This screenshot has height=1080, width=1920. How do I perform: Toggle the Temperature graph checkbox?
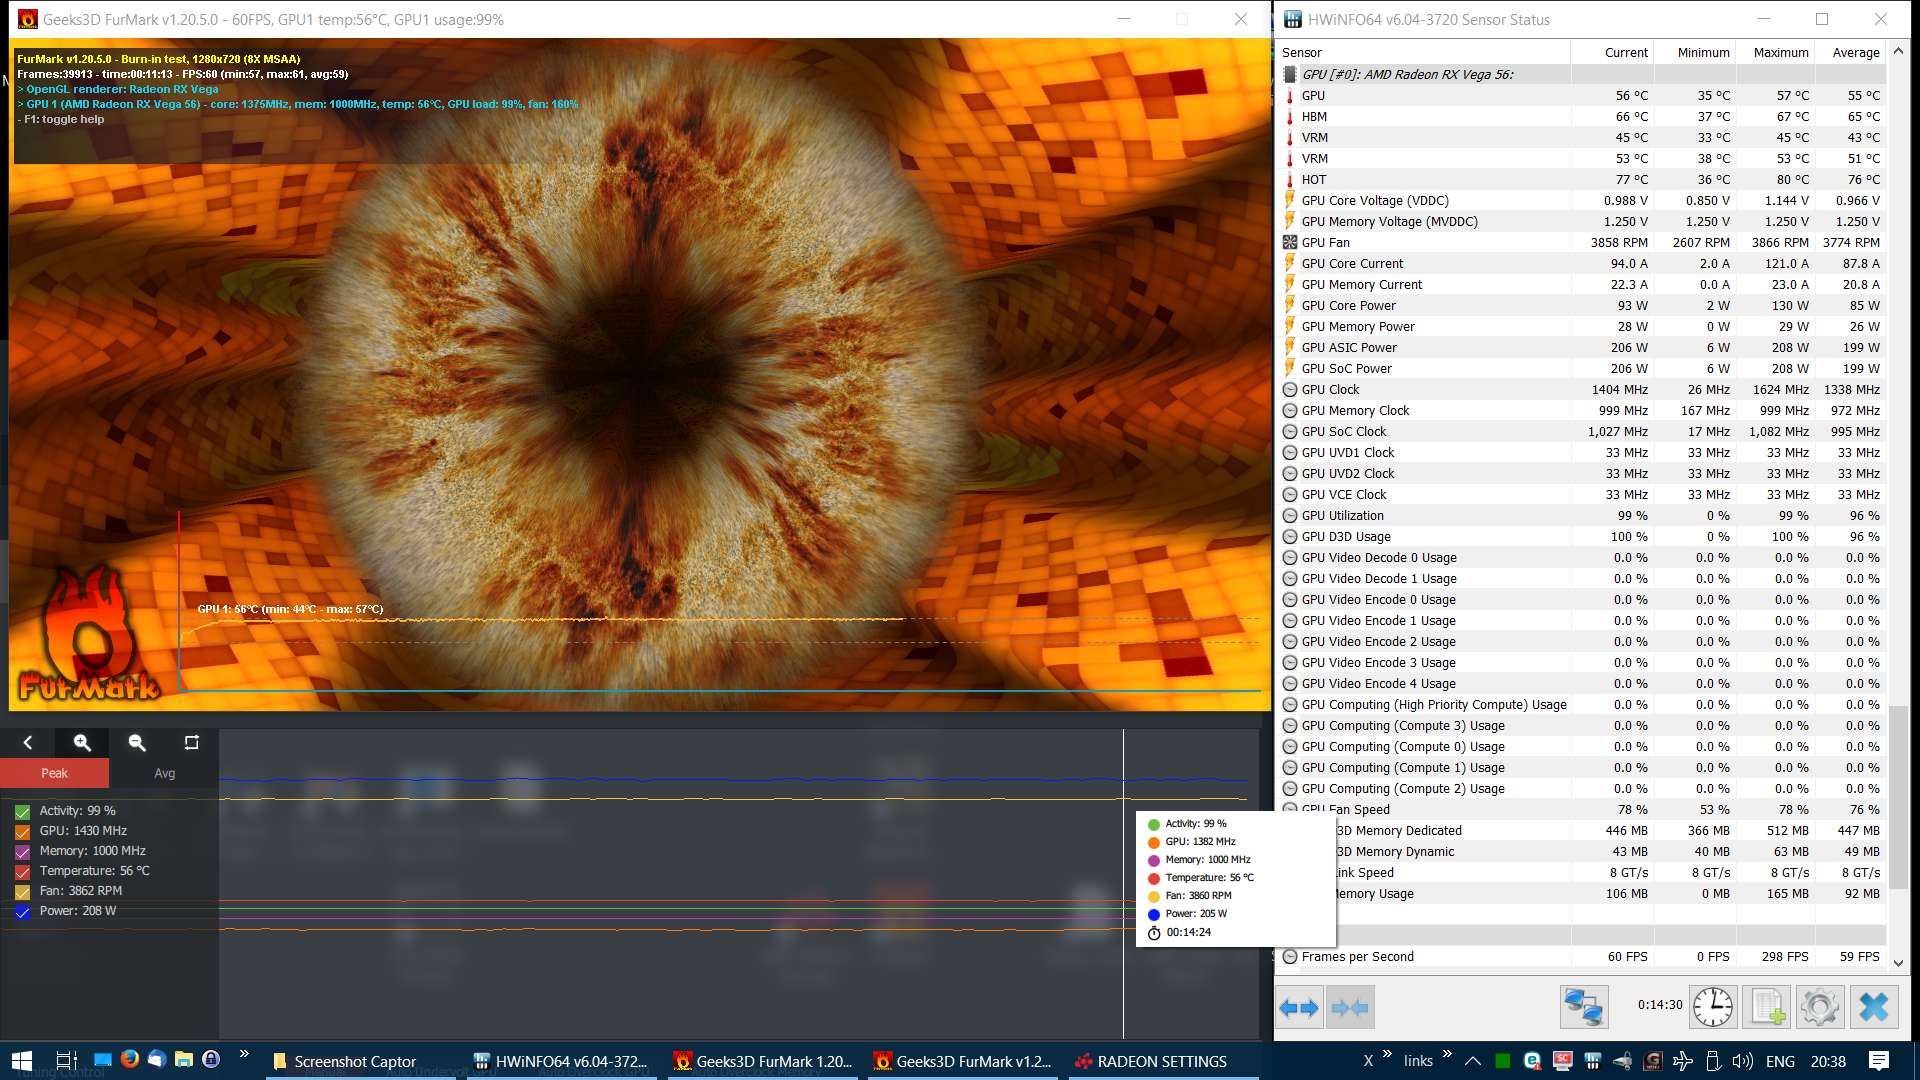point(22,871)
